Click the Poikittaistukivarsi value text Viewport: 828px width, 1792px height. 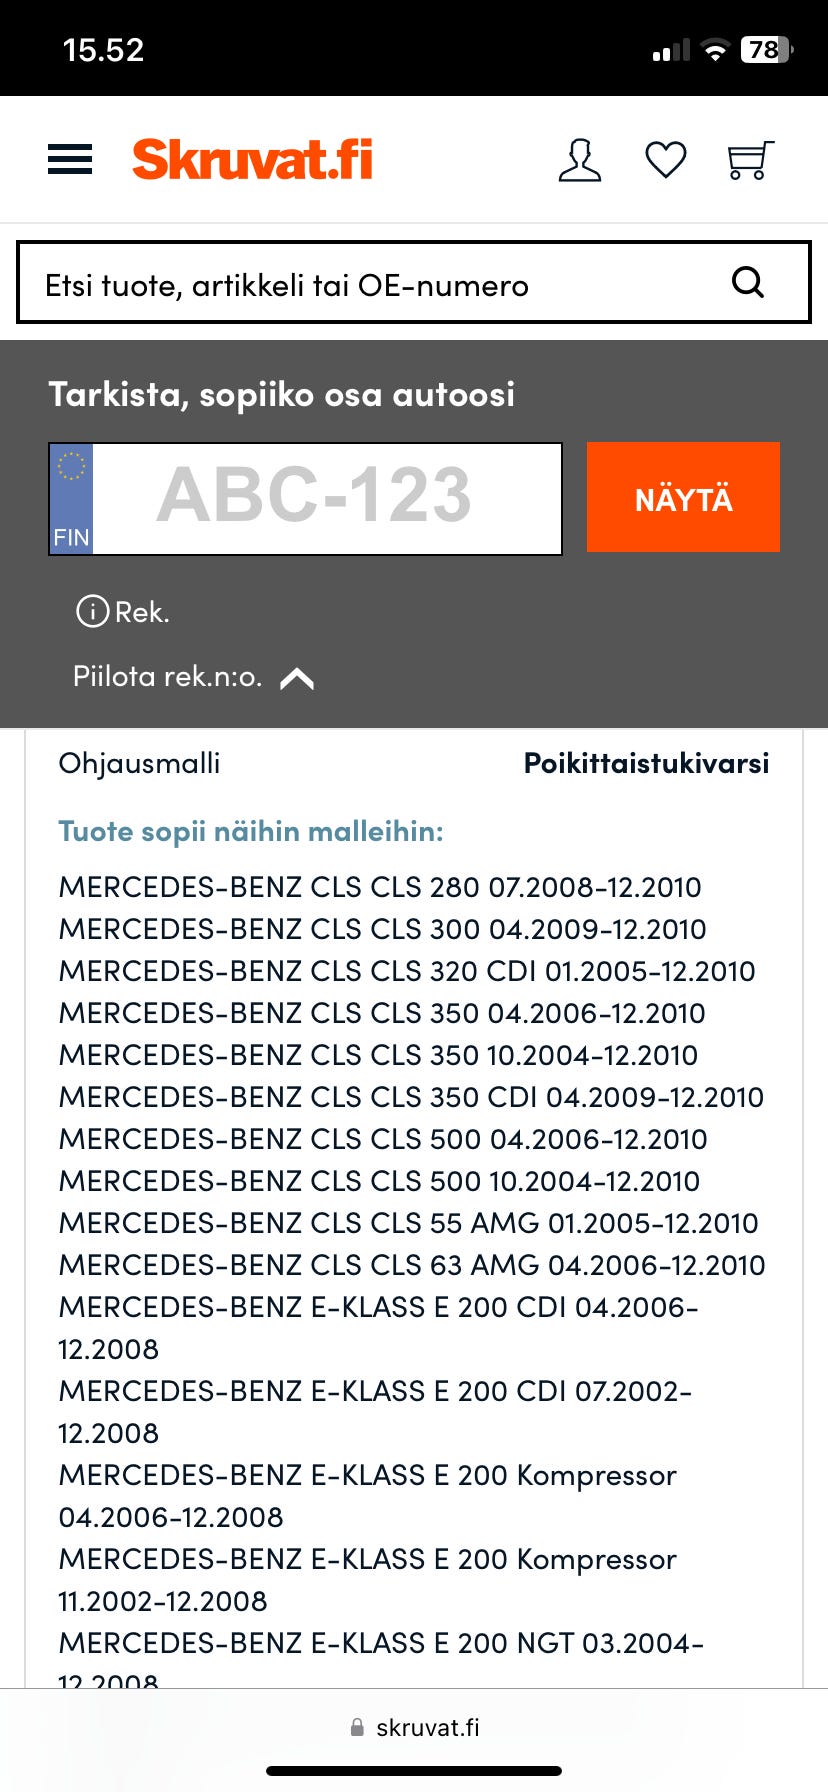(646, 763)
